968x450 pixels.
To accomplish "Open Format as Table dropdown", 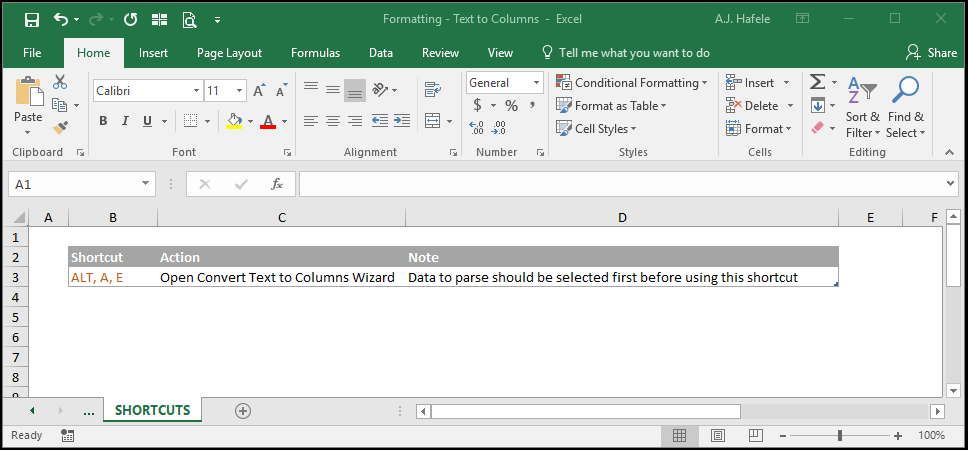I will 611,106.
